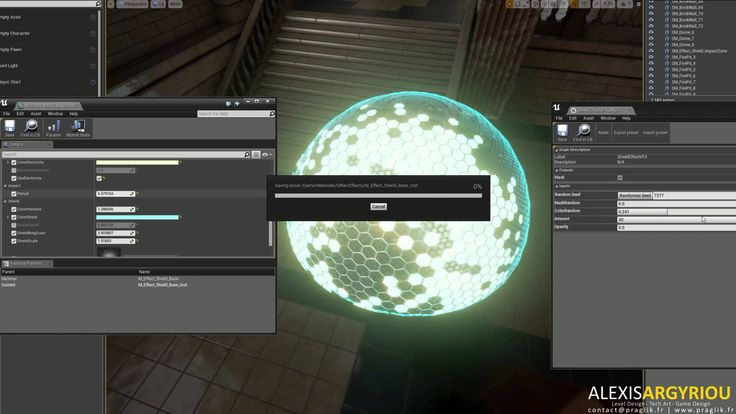The image size is (736, 414).
Task: Click the ColorRandom slider
Action: (x=676, y=212)
